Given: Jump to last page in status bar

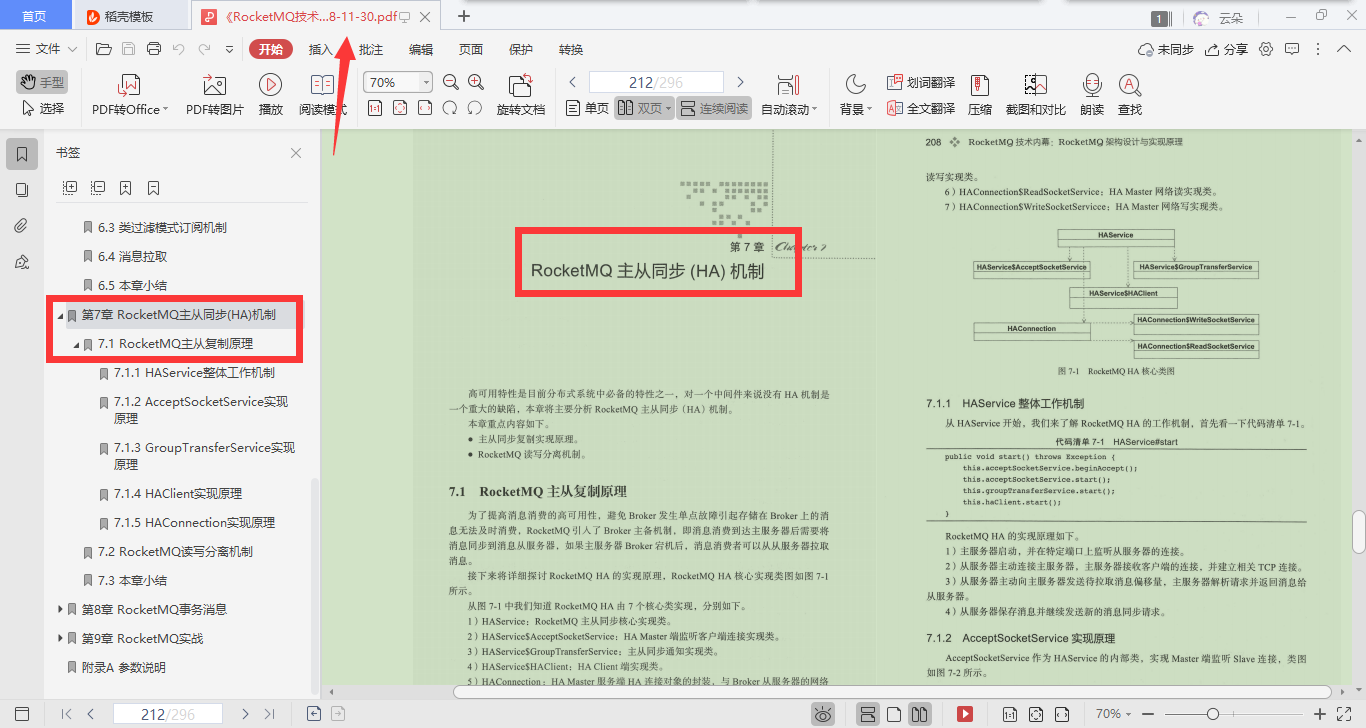Looking at the screenshot, I should point(269,714).
